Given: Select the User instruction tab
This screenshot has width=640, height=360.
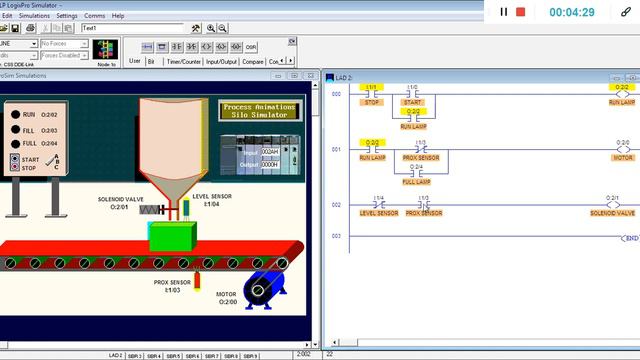Looking at the screenshot, I should [x=135, y=61].
